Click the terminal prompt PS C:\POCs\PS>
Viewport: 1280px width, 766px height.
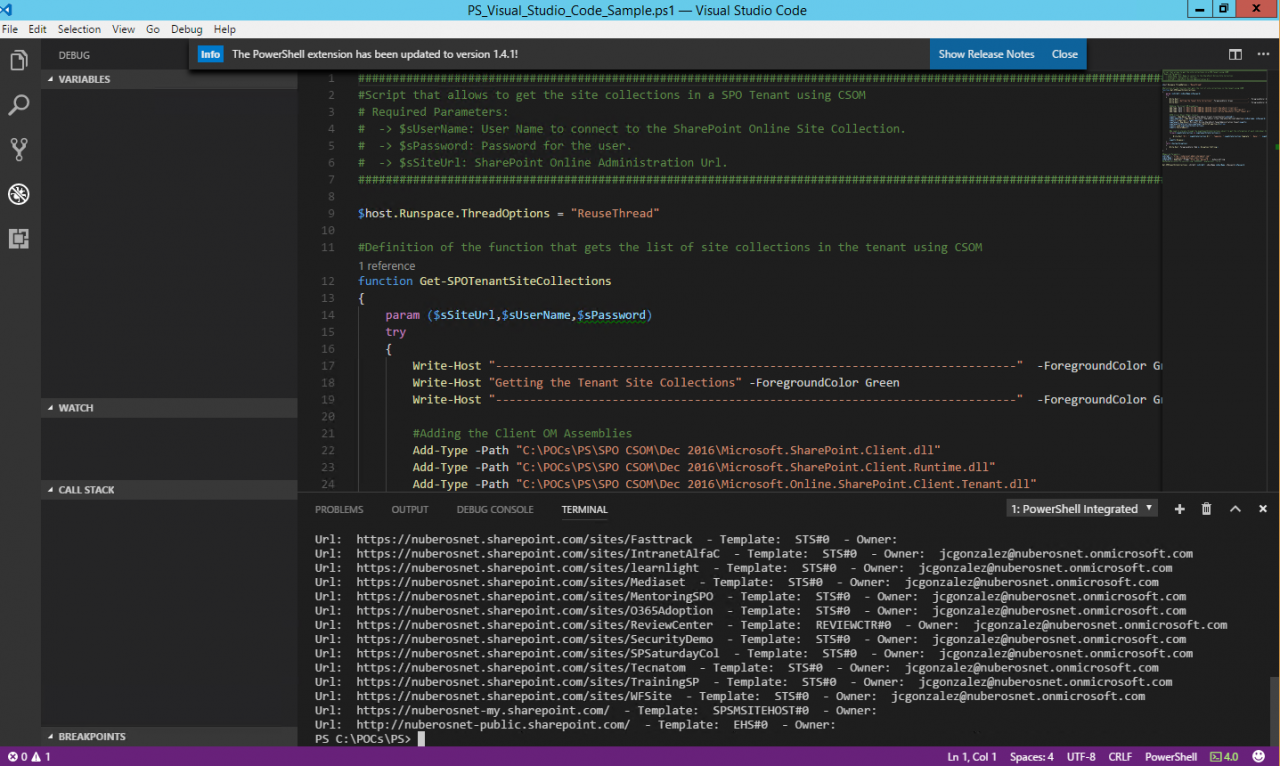pyautogui.click(x=363, y=739)
